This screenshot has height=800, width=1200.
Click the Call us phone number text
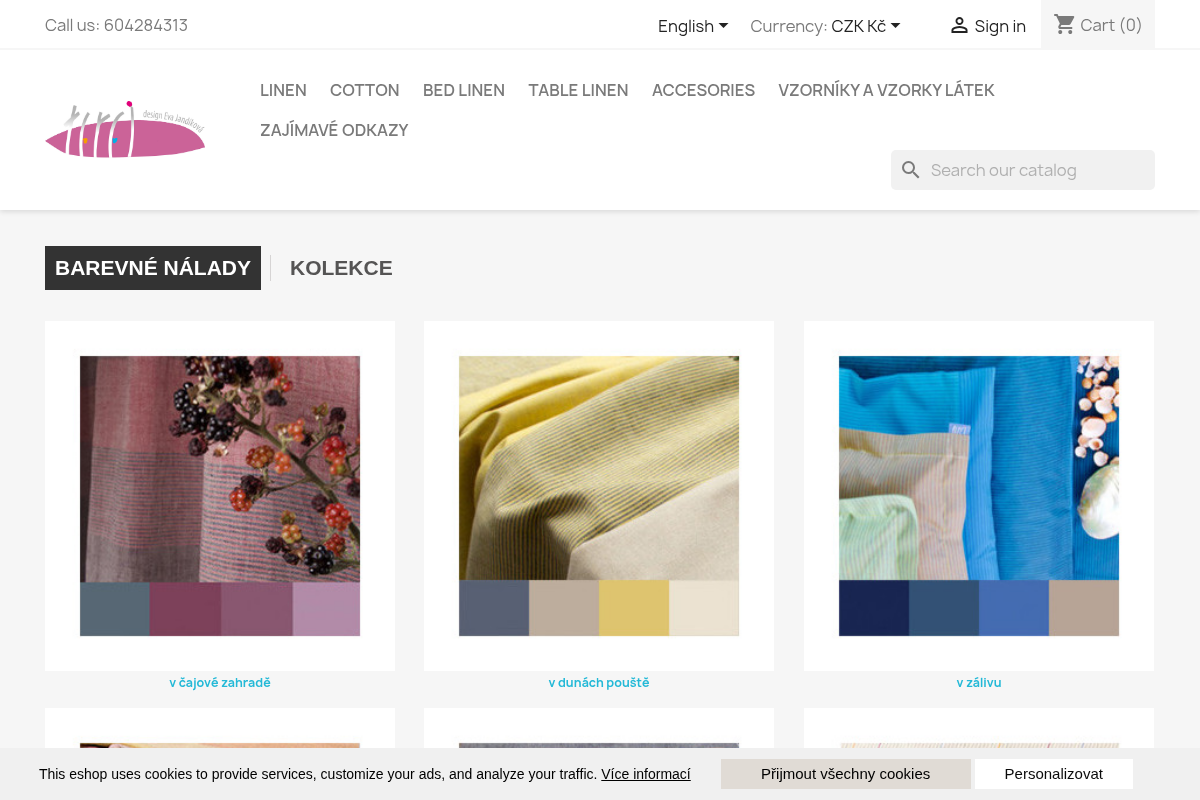116,25
